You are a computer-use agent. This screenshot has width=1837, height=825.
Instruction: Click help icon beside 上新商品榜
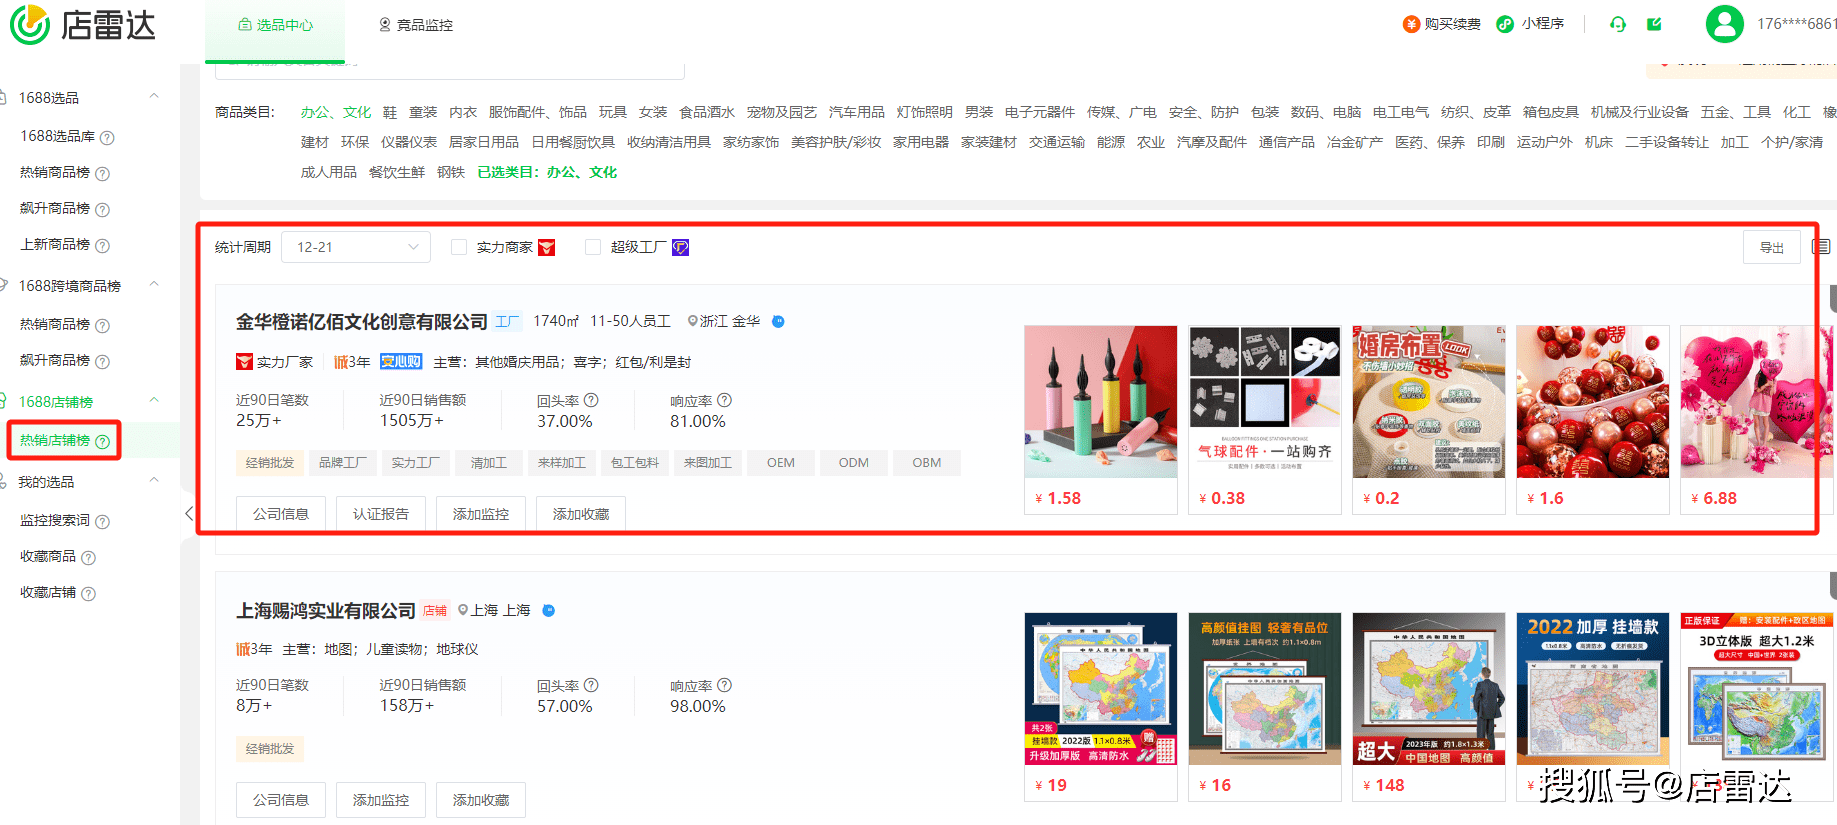click(x=102, y=245)
